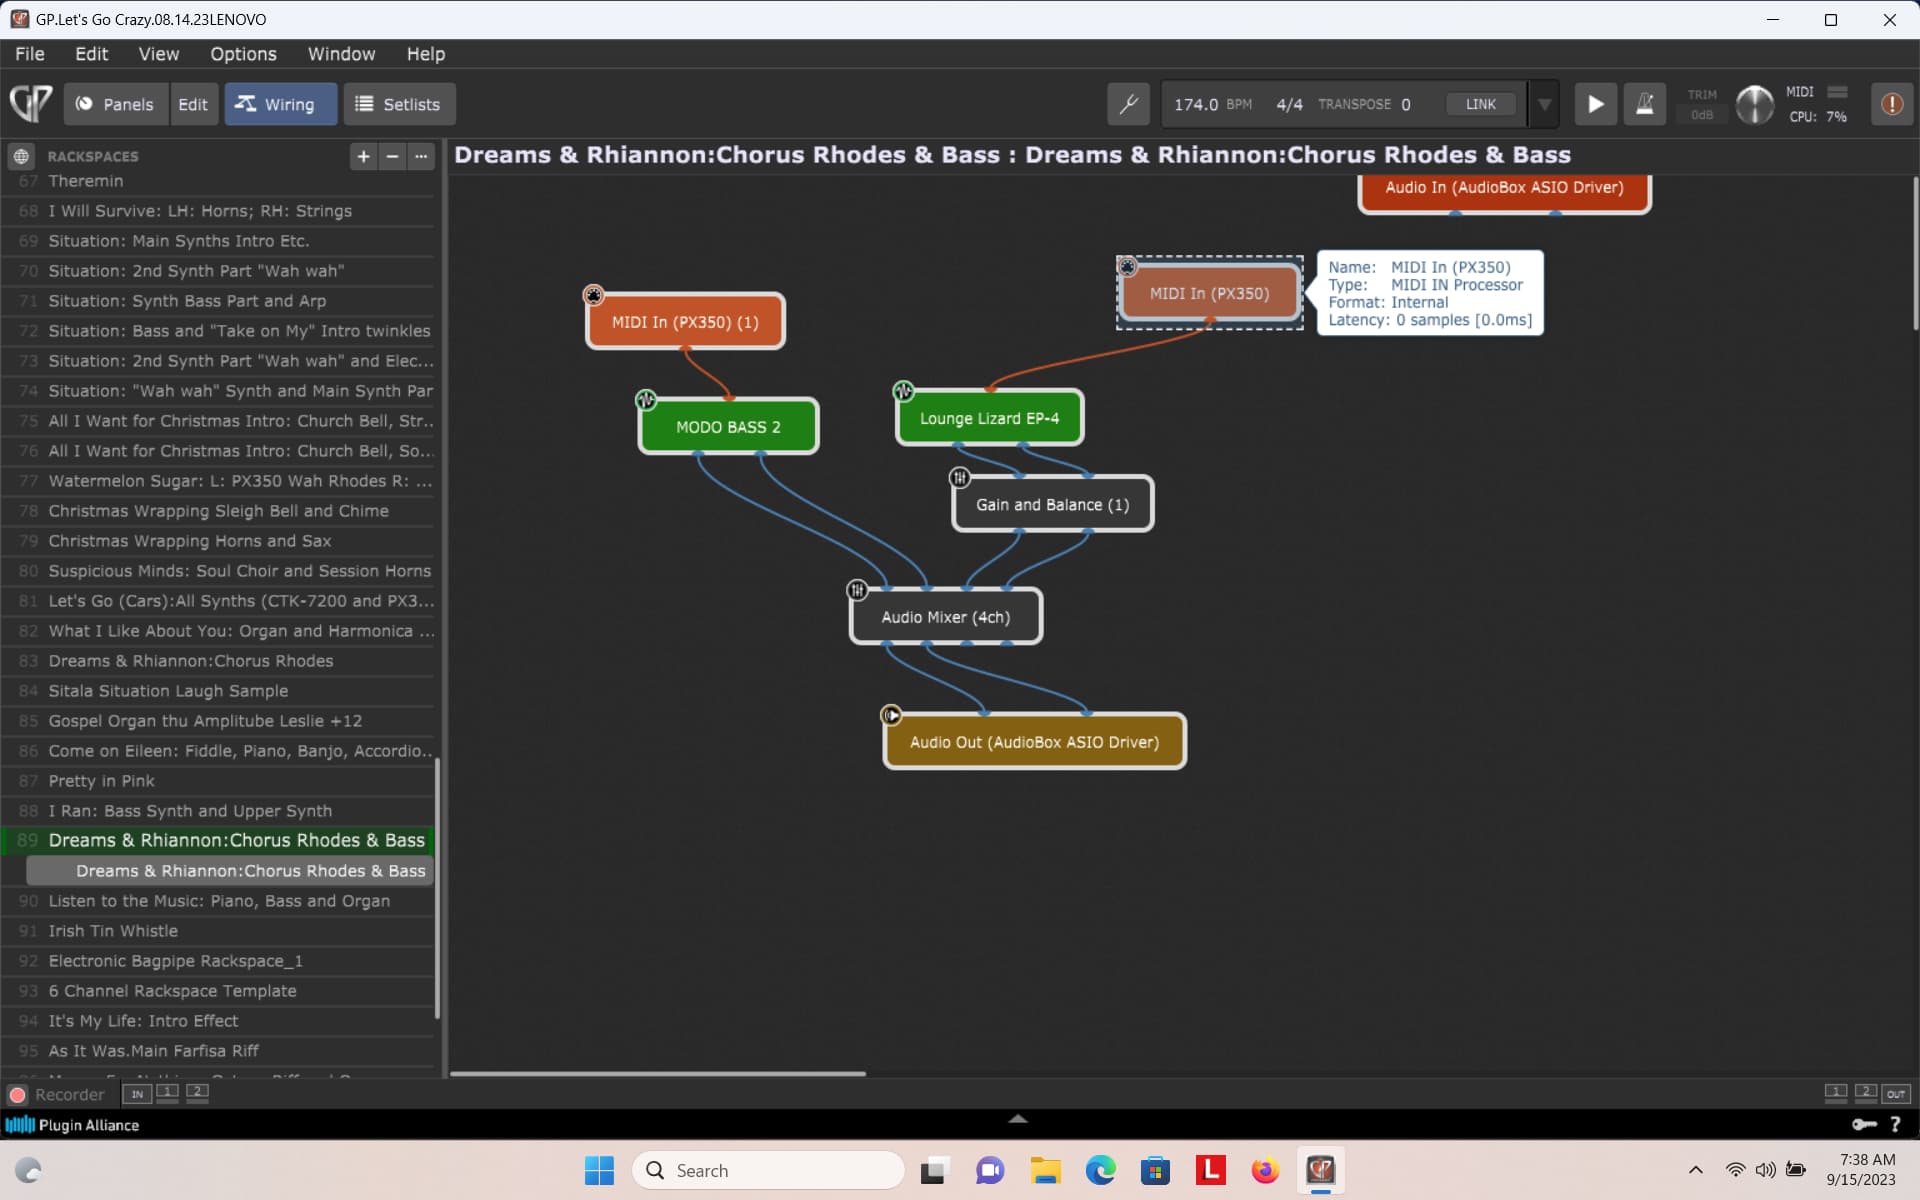Open the Help menu

[425, 54]
